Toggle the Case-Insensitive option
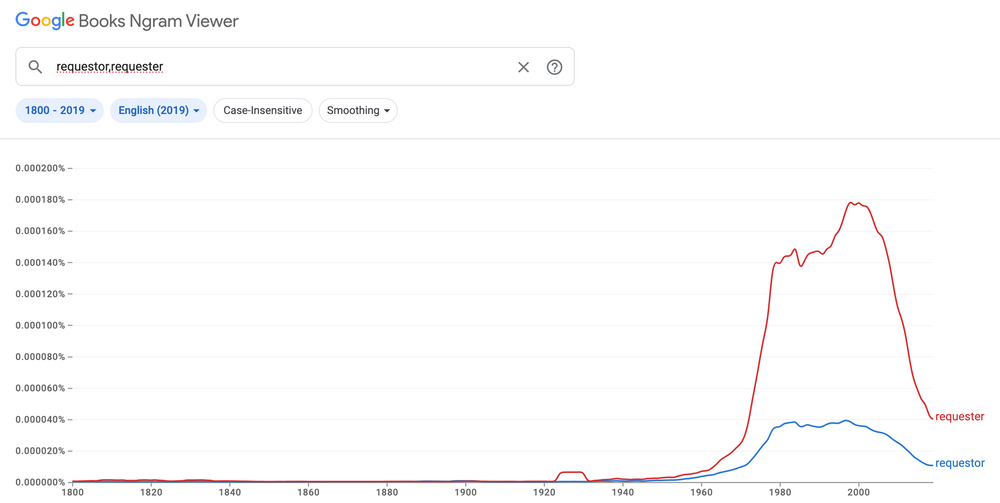 pyautogui.click(x=263, y=111)
